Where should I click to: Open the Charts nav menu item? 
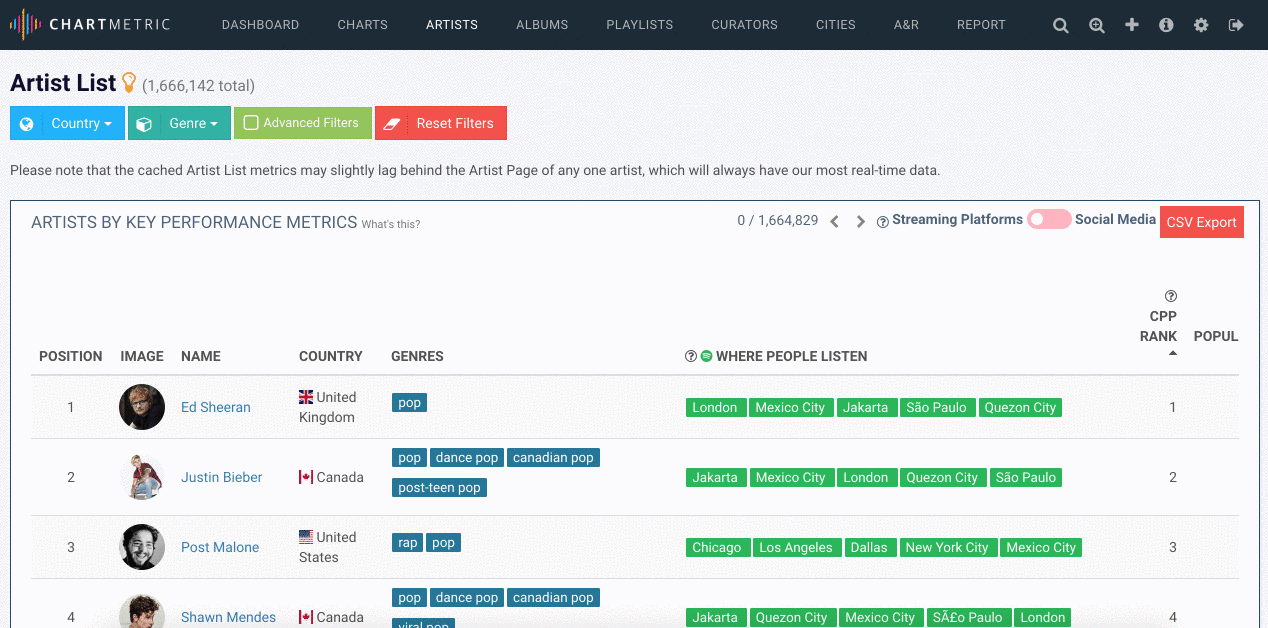(362, 25)
